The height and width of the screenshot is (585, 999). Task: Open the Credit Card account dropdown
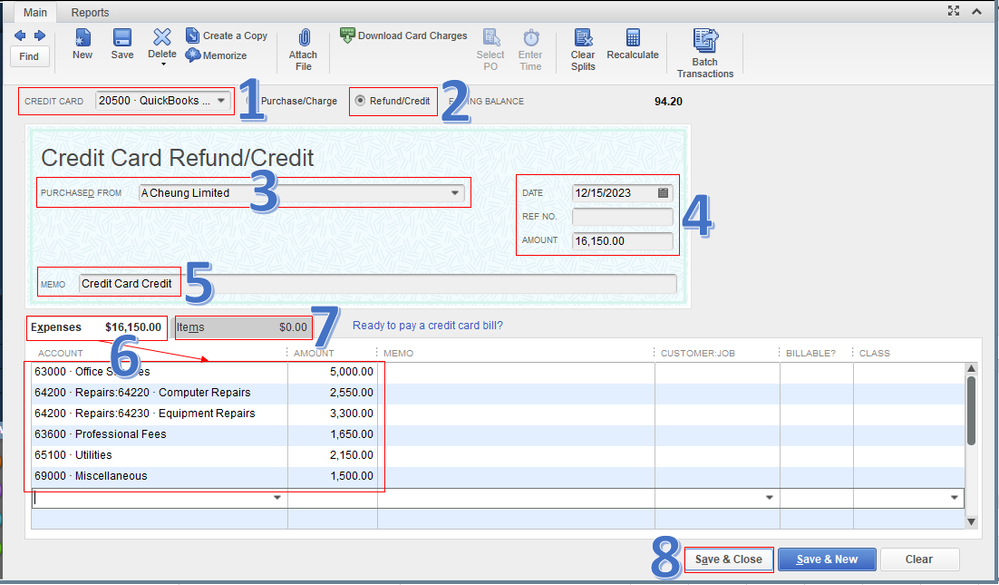(x=220, y=101)
